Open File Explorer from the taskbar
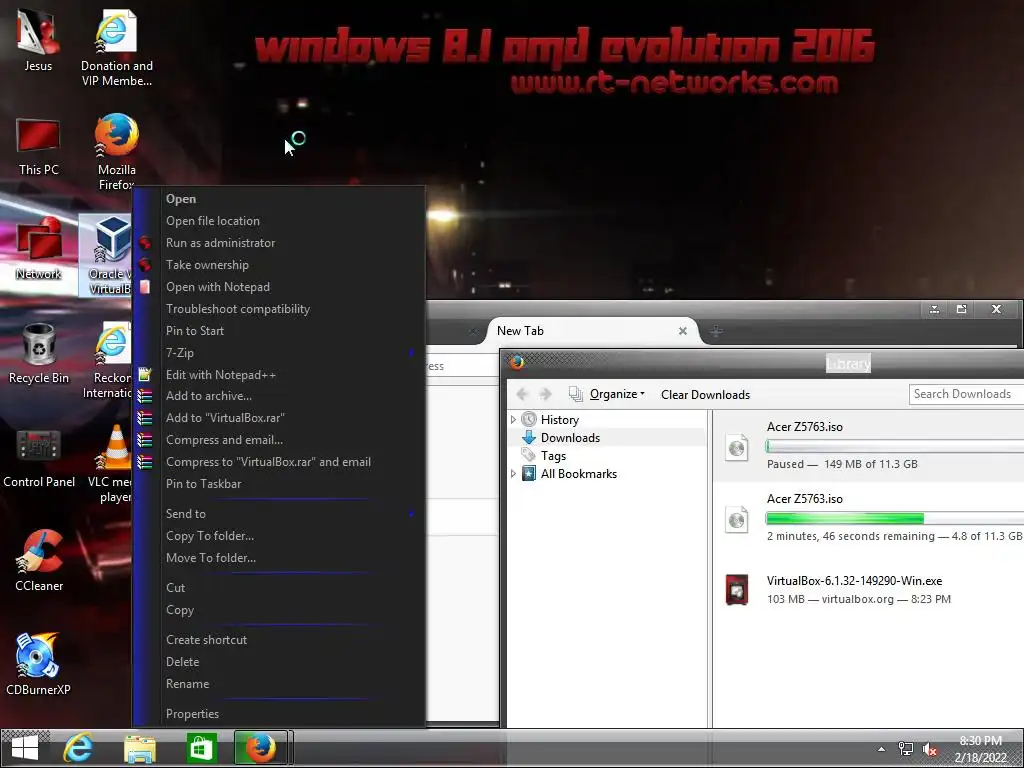This screenshot has width=1024, height=768. tap(140, 748)
